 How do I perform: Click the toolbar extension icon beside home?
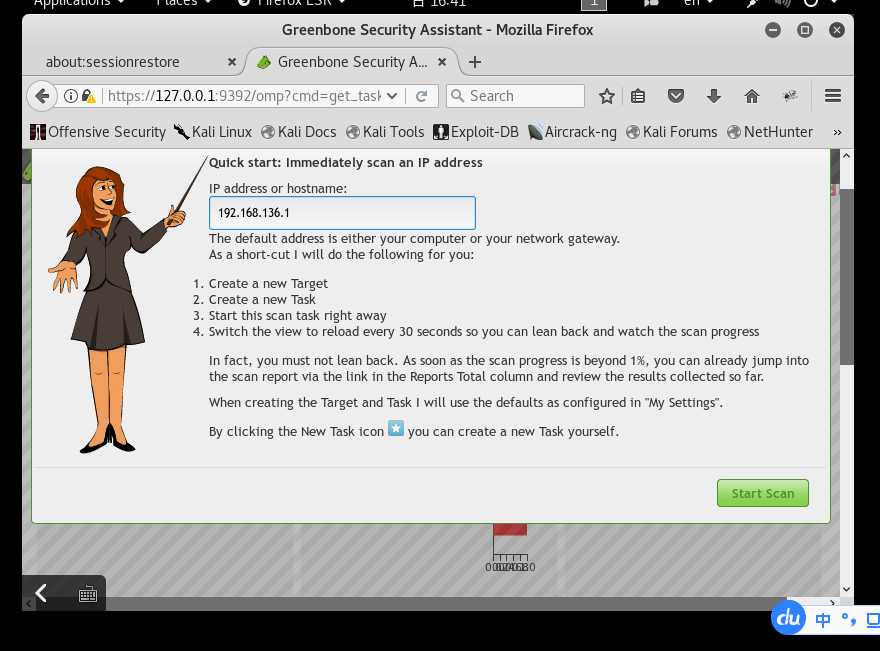click(790, 96)
